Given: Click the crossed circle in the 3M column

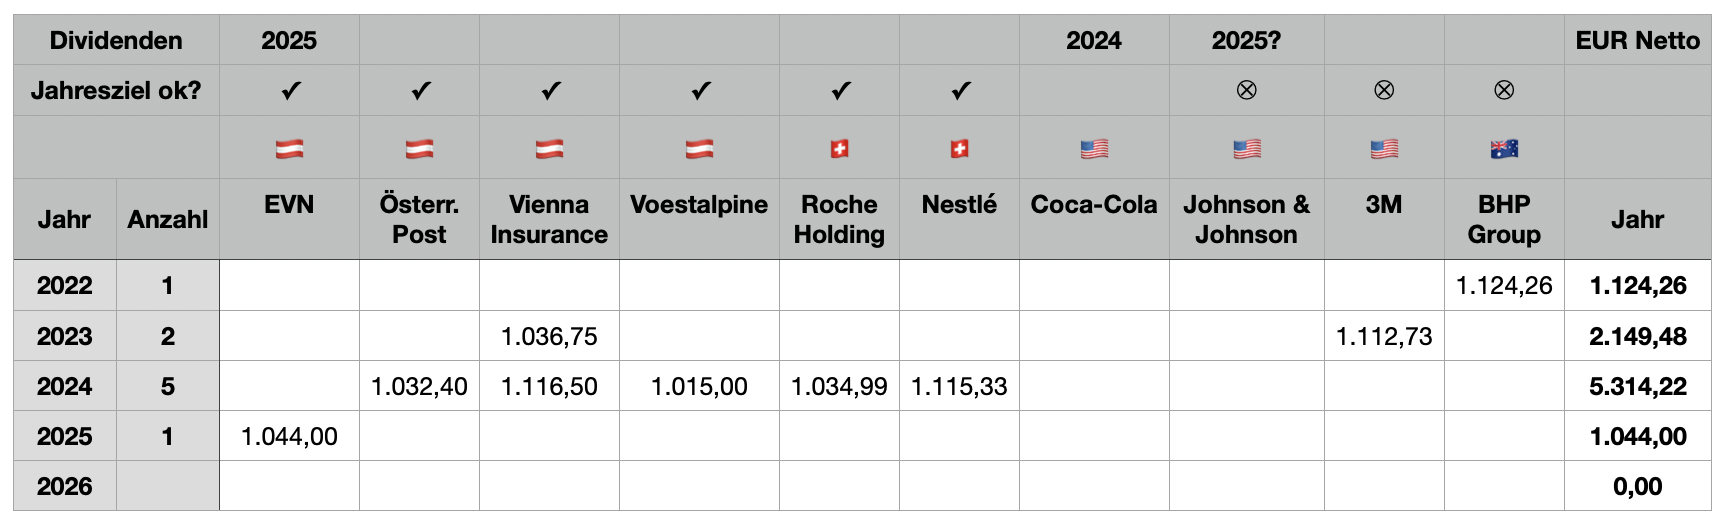Looking at the screenshot, I should click(1384, 91).
